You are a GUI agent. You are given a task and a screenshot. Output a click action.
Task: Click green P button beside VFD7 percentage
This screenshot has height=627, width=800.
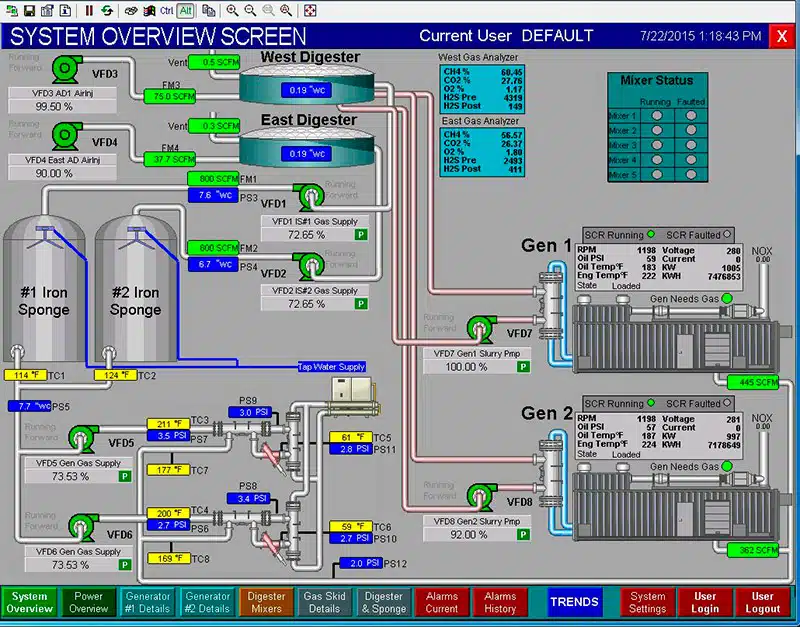pos(523,367)
